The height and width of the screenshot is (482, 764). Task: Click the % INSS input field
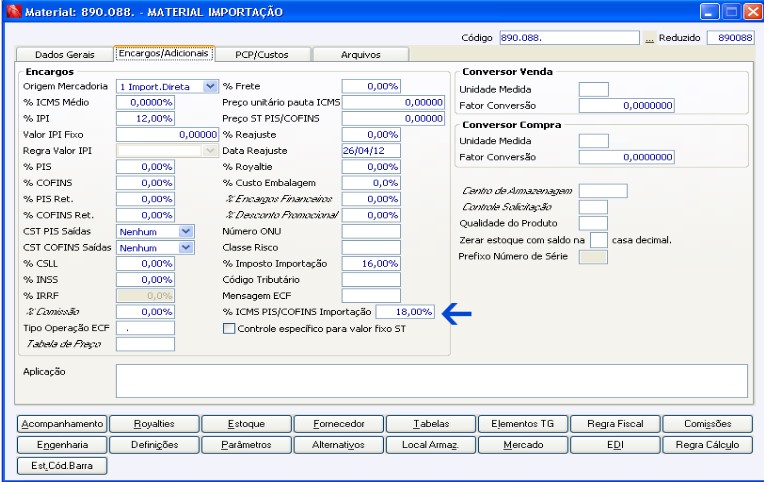pyautogui.click(x=145, y=280)
